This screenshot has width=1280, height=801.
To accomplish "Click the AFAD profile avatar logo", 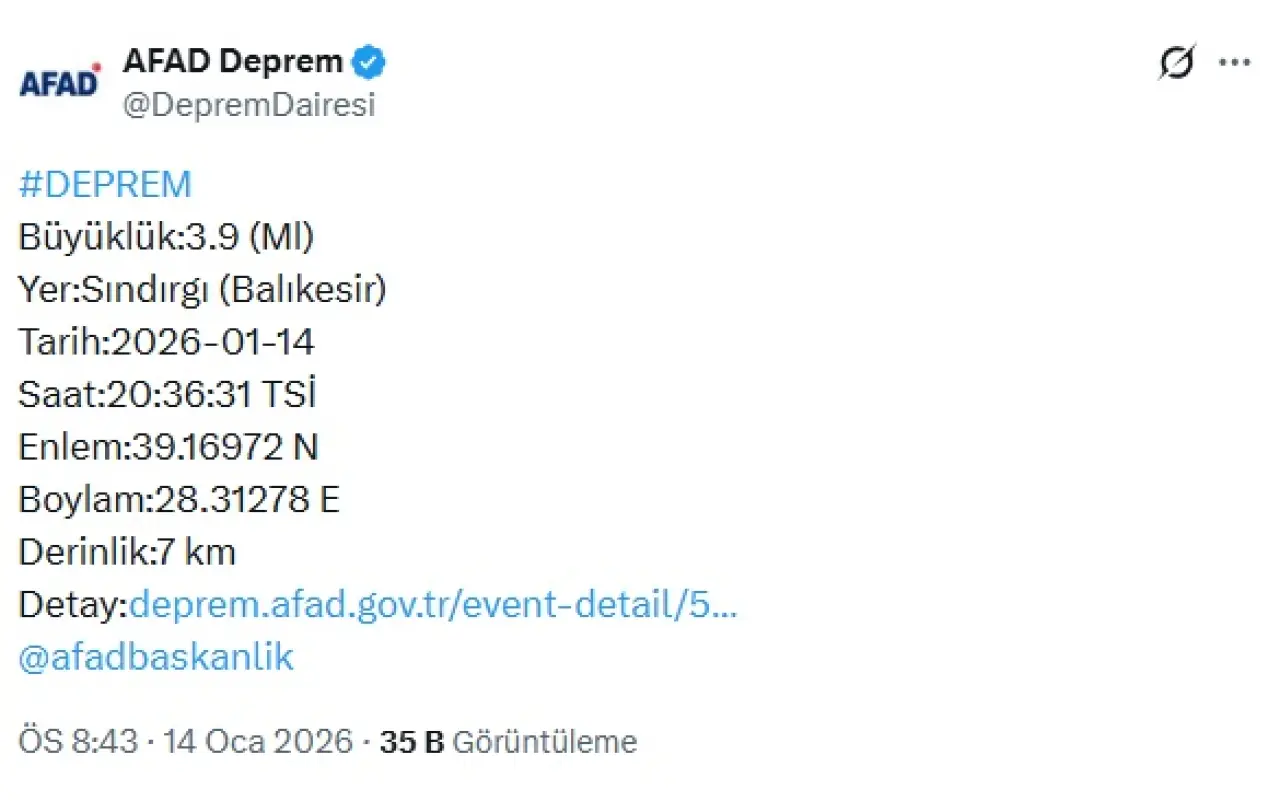I will click(61, 82).
